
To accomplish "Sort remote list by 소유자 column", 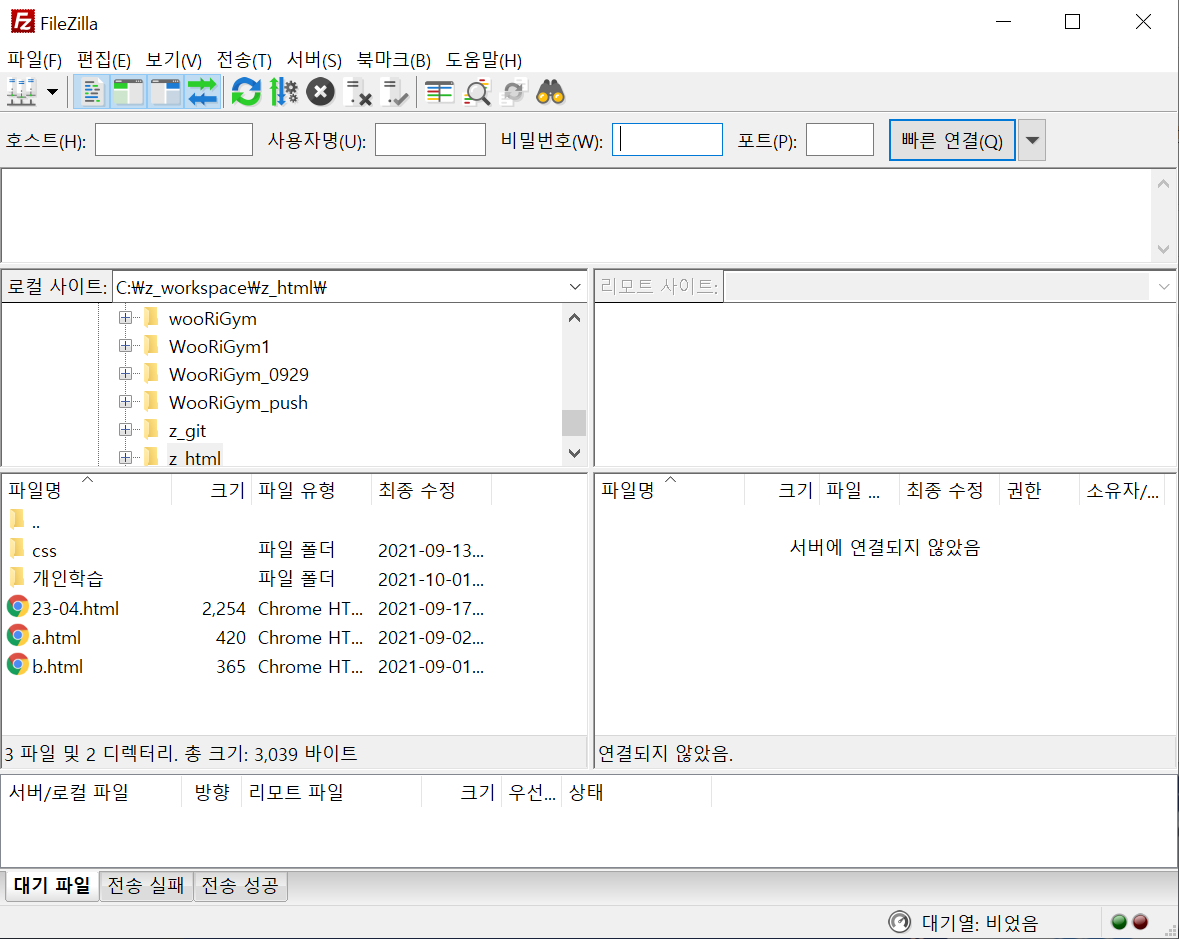I will pyautogui.click(x=1122, y=490).
